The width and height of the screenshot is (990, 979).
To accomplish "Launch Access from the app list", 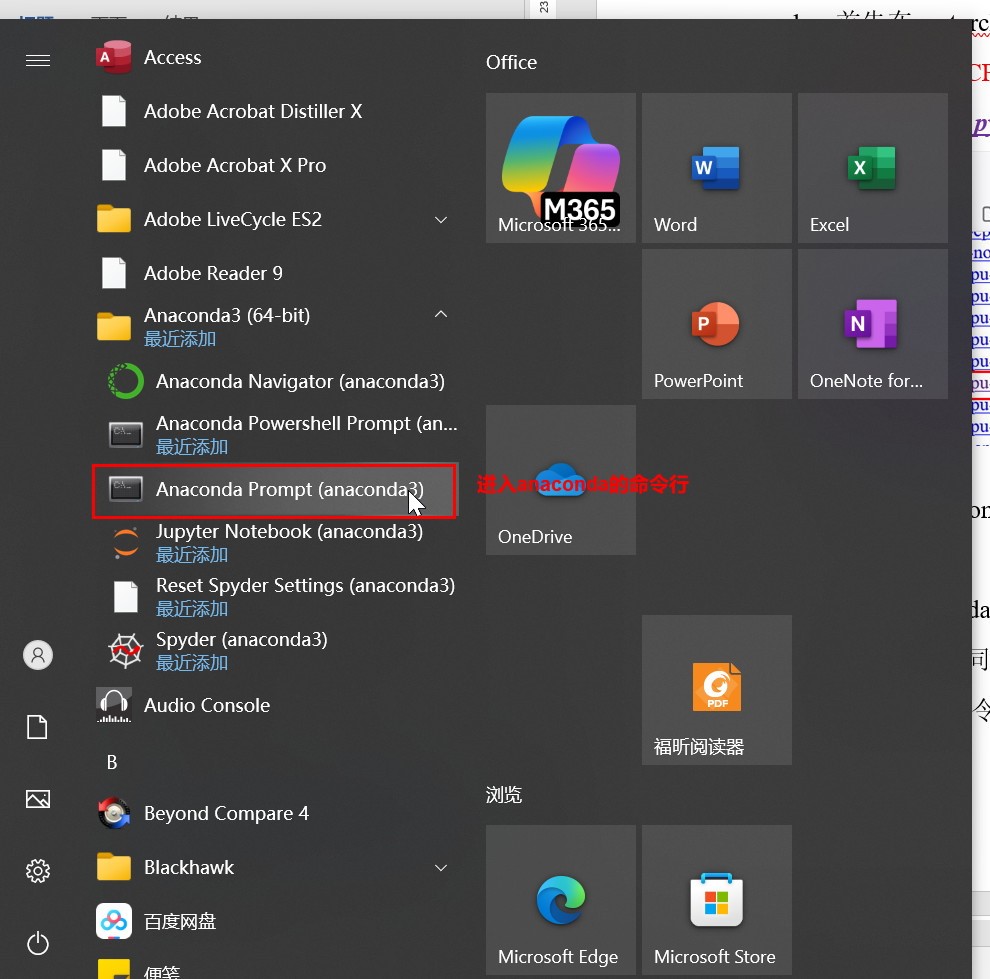I will point(275,57).
